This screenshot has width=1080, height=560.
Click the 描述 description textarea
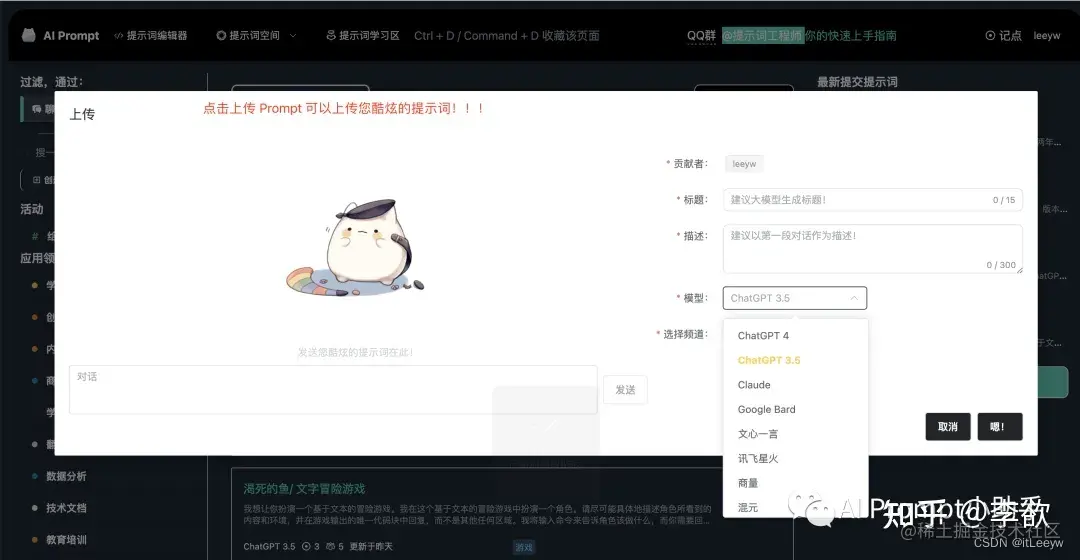click(x=873, y=249)
